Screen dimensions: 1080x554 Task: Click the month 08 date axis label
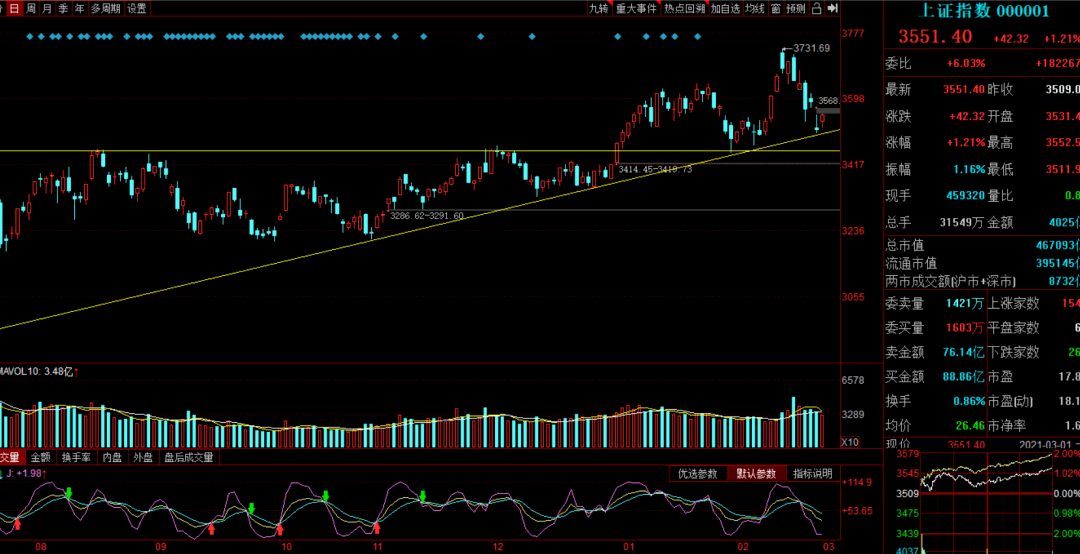point(41,546)
